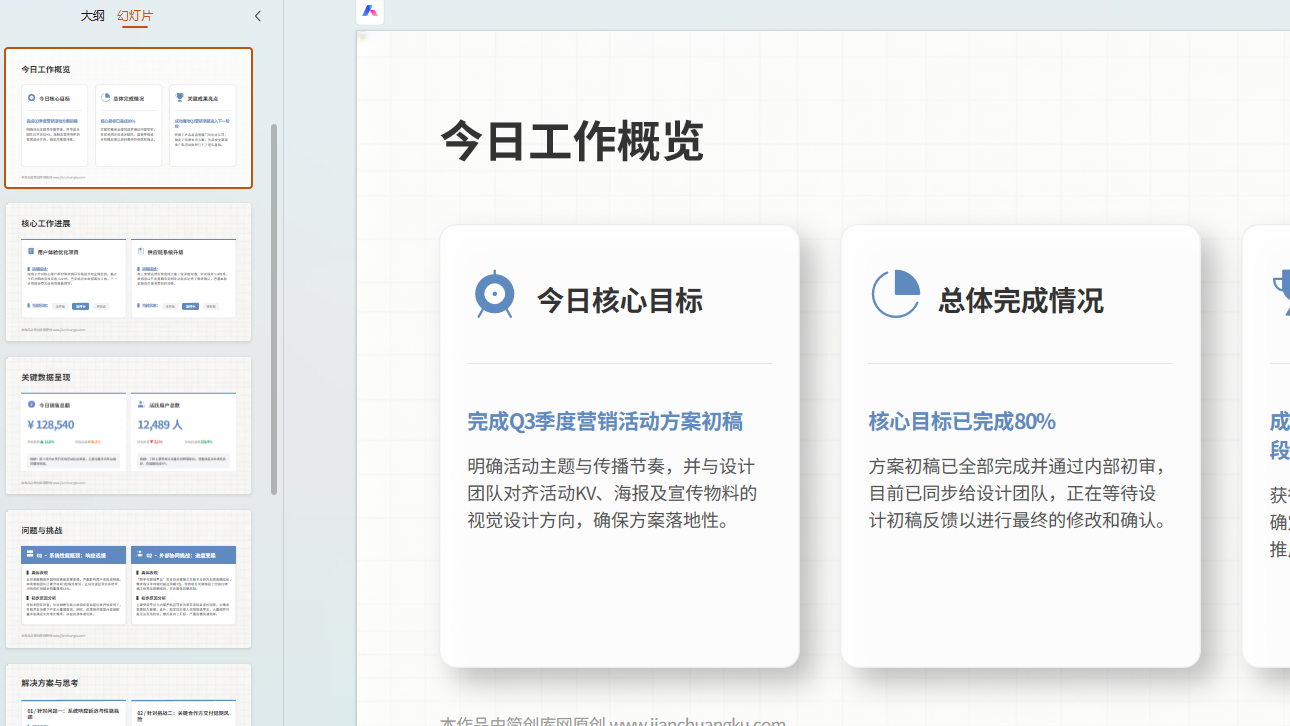Select the slide title 今日工作概览
Viewport: 1290px width, 726px height.
(572, 141)
